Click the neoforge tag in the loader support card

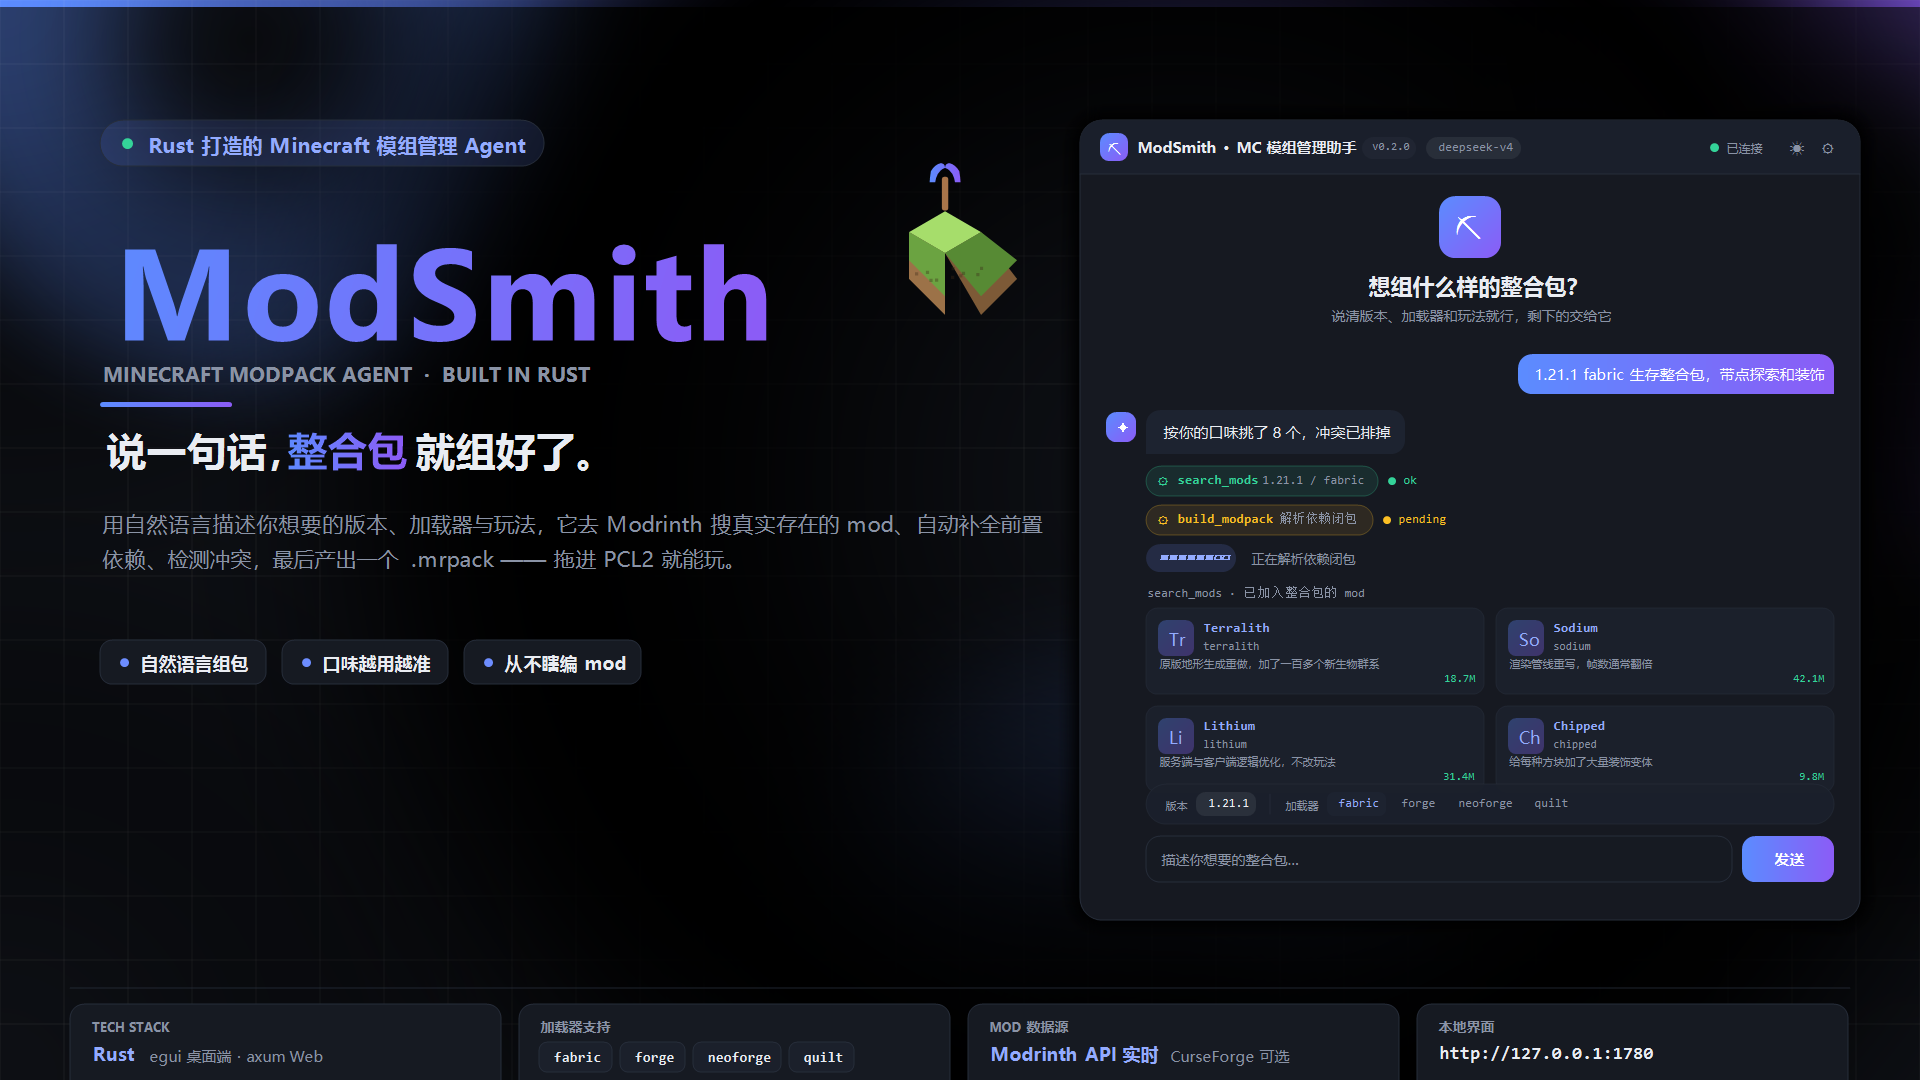pyautogui.click(x=739, y=1057)
